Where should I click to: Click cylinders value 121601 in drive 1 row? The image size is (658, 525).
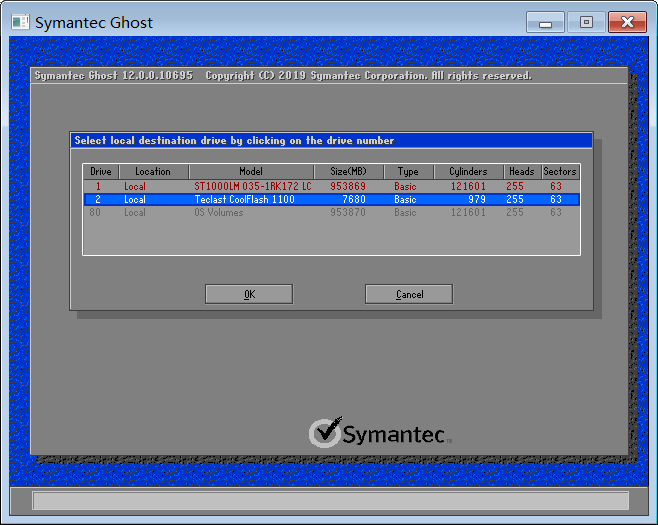468,186
